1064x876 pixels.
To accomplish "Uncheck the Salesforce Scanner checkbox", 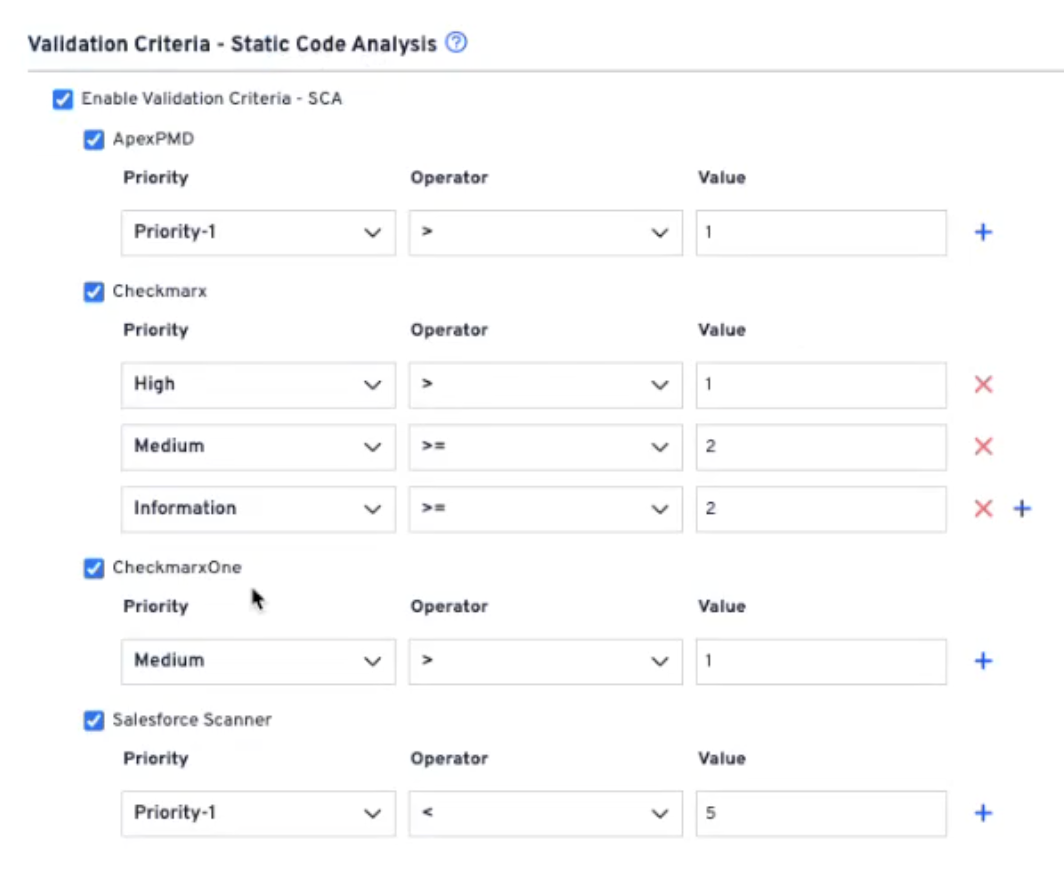I will [94, 720].
